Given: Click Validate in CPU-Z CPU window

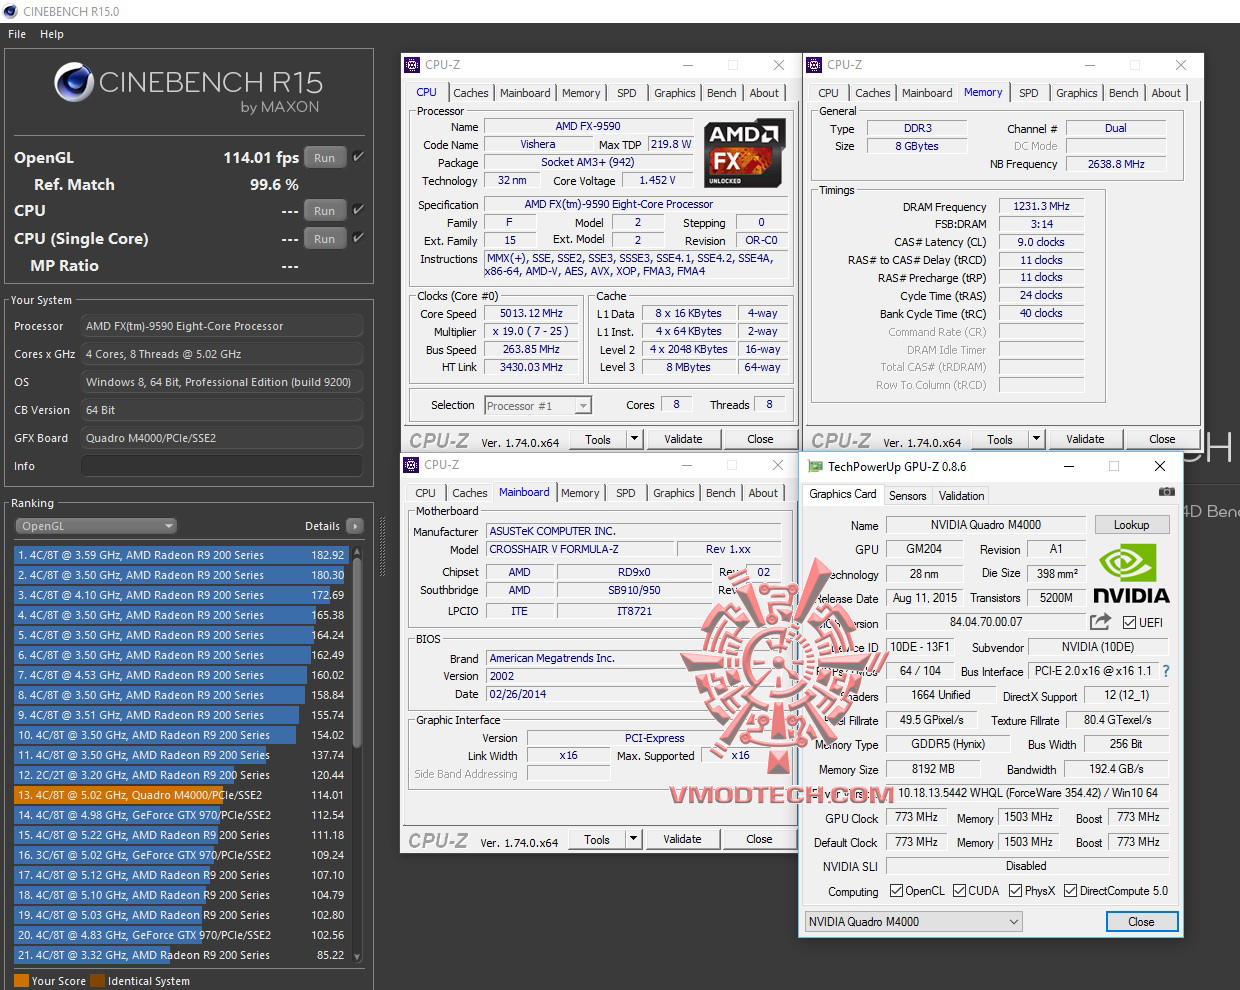Looking at the screenshot, I should (683, 439).
